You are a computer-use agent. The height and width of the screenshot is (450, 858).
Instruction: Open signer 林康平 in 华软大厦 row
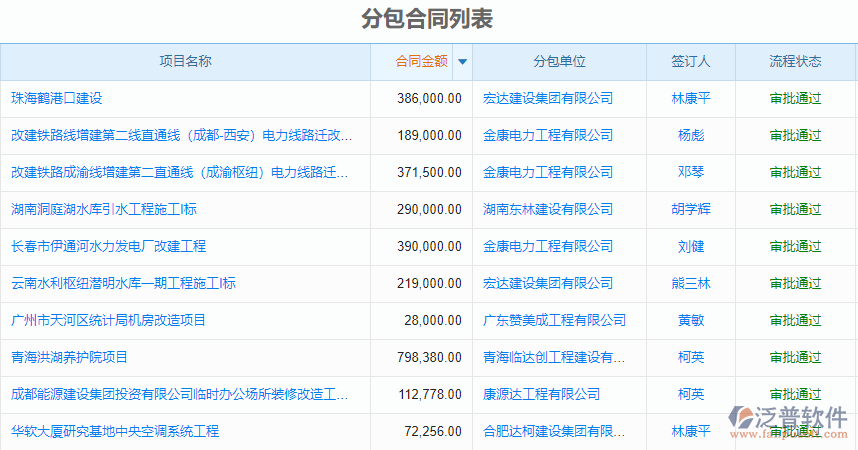click(x=691, y=431)
